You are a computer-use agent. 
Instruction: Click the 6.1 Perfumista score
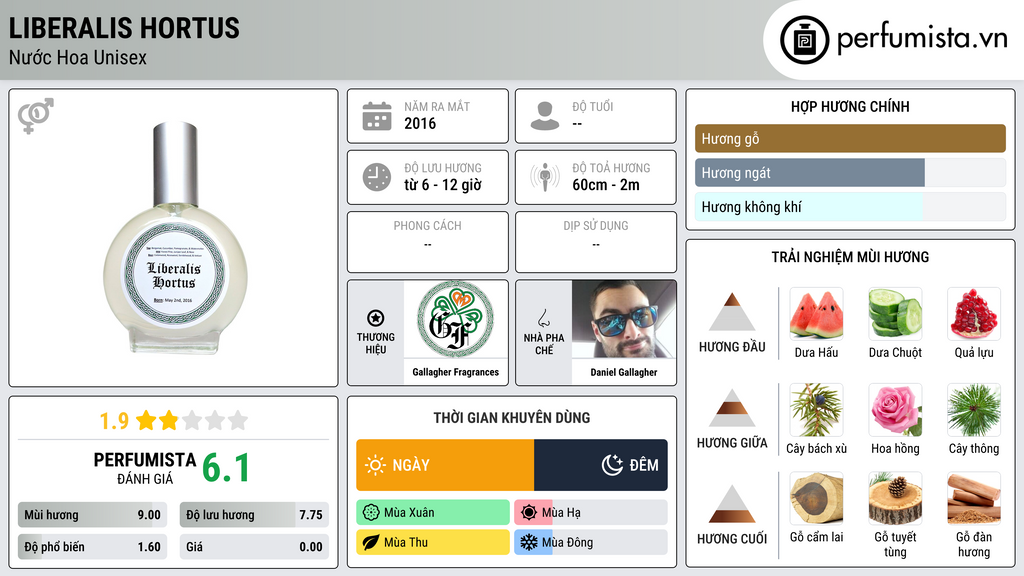(x=226, y=468)
